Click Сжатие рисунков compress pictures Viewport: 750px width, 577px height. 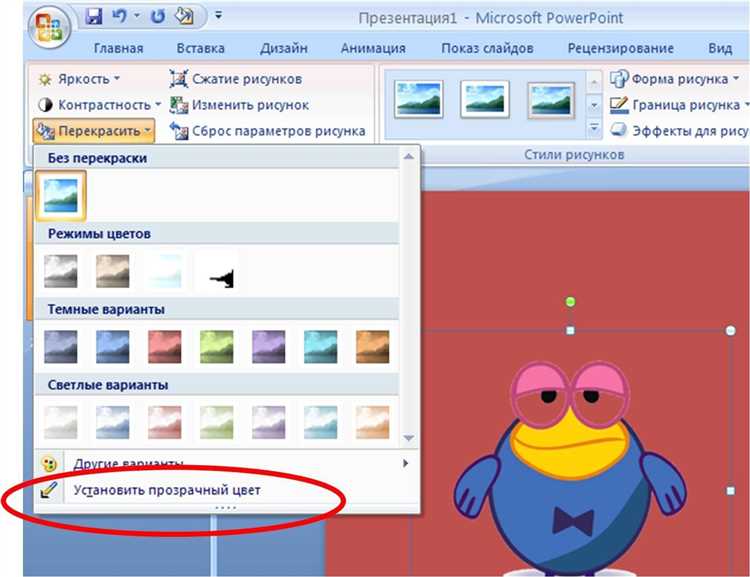(x=236, y=79)
